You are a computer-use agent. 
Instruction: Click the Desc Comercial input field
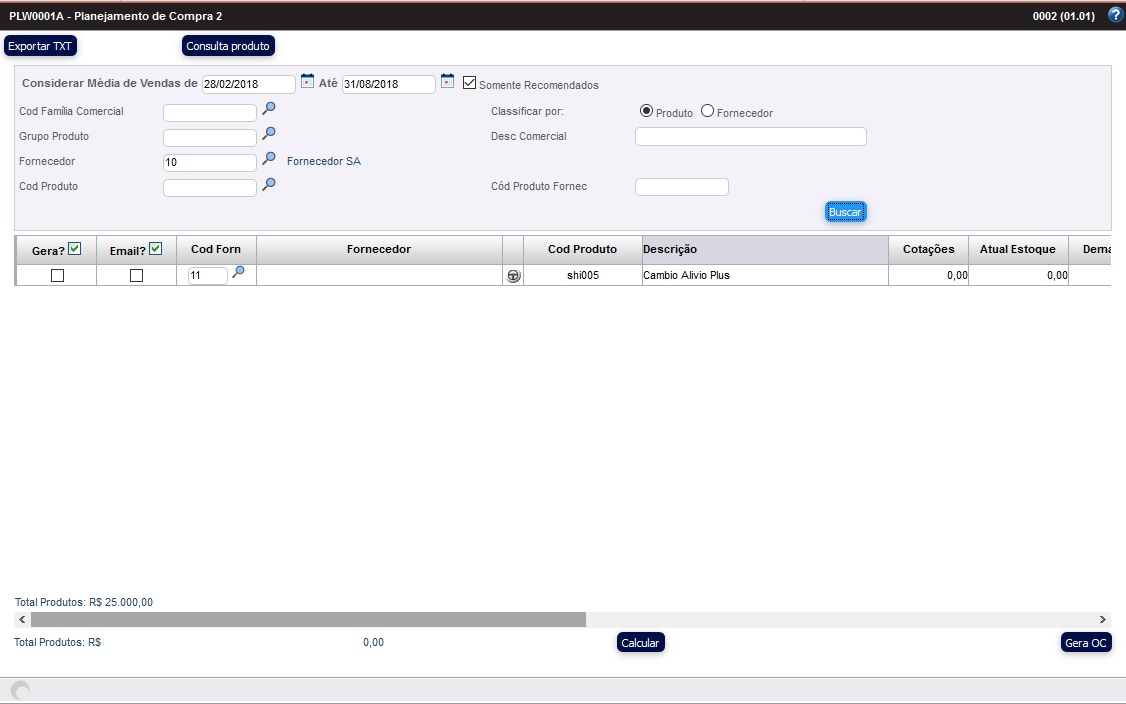click(750, 136)
